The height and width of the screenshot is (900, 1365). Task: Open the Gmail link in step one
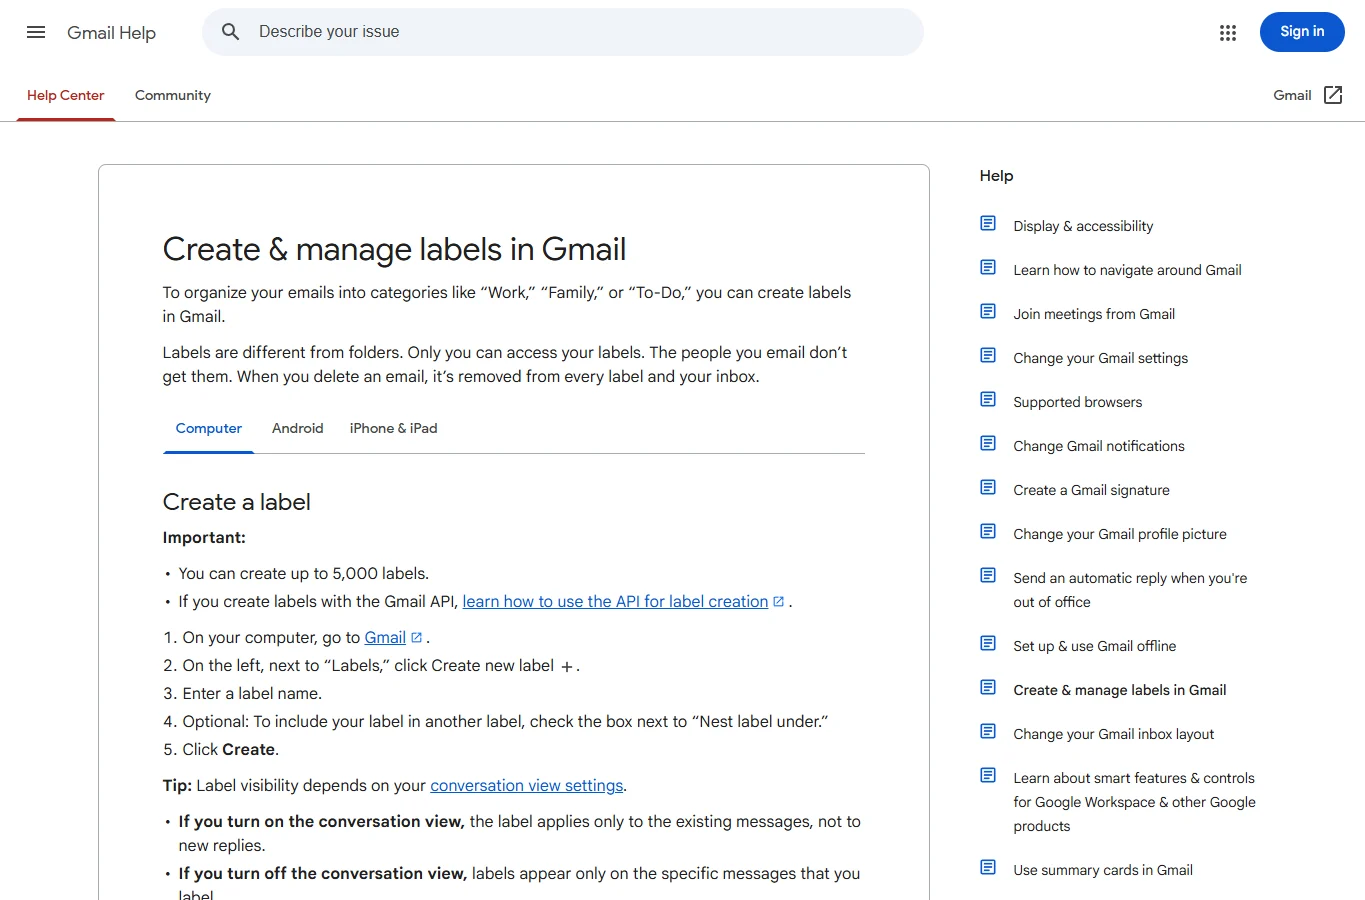385,638
